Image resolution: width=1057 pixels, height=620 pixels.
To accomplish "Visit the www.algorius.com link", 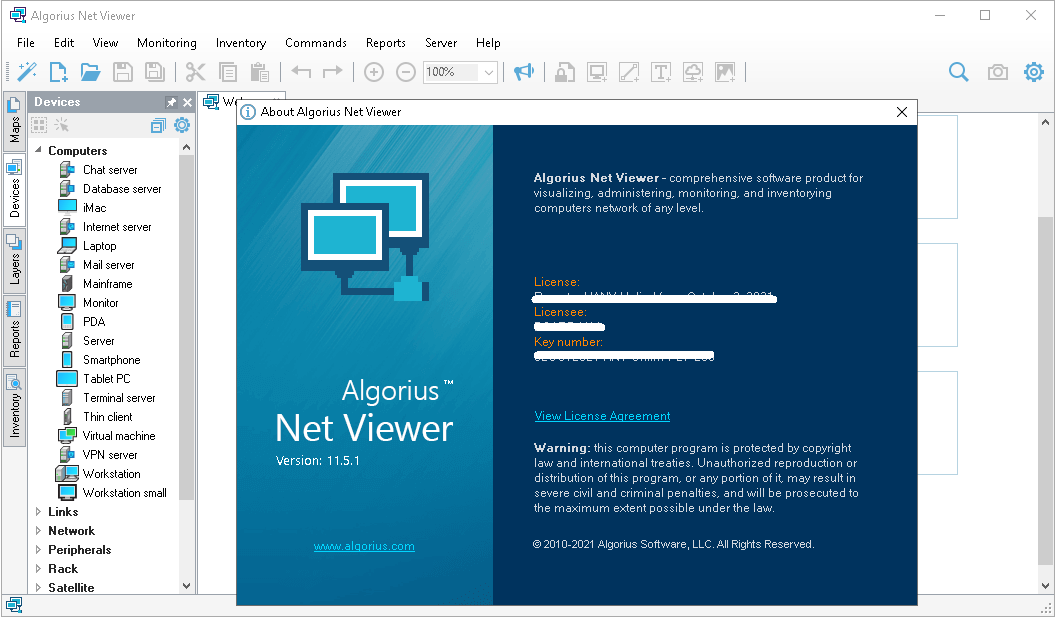I will (364, 546).
